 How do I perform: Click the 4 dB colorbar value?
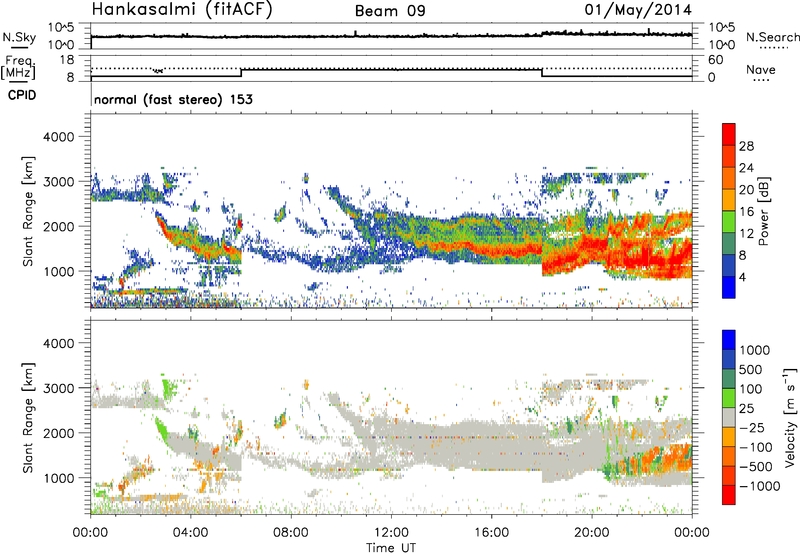click(x=742, y=278)
